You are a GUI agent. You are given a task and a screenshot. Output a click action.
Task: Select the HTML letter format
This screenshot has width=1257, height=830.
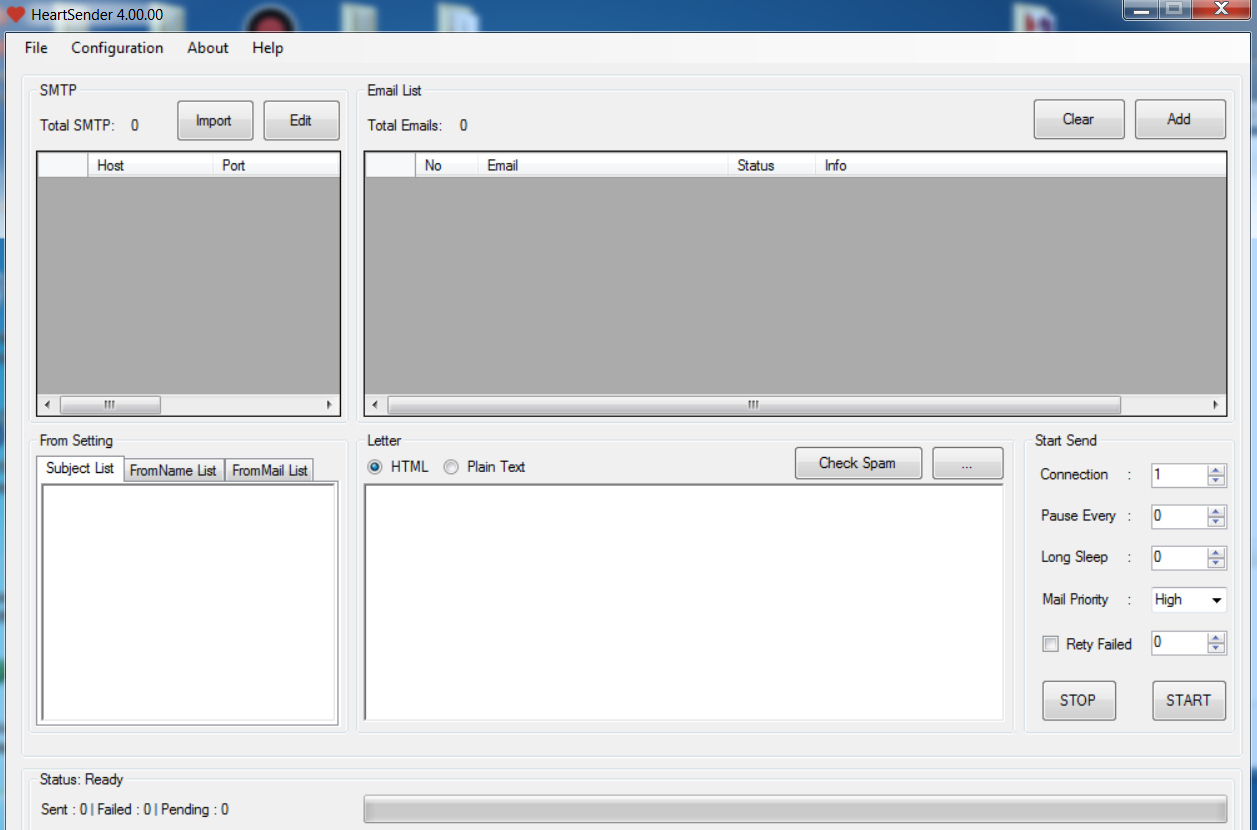375,467
